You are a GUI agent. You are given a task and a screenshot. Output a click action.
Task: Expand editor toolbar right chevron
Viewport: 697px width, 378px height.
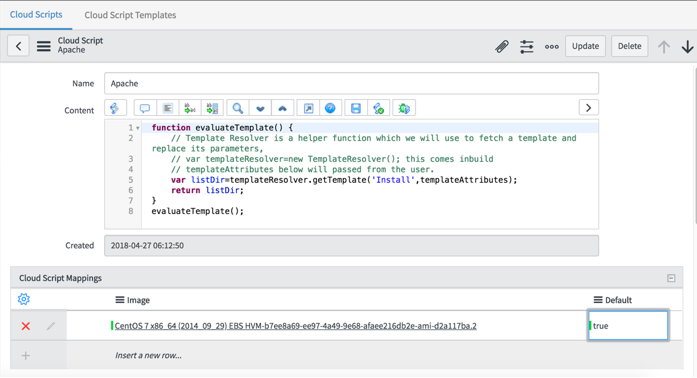tap(589, 108)
